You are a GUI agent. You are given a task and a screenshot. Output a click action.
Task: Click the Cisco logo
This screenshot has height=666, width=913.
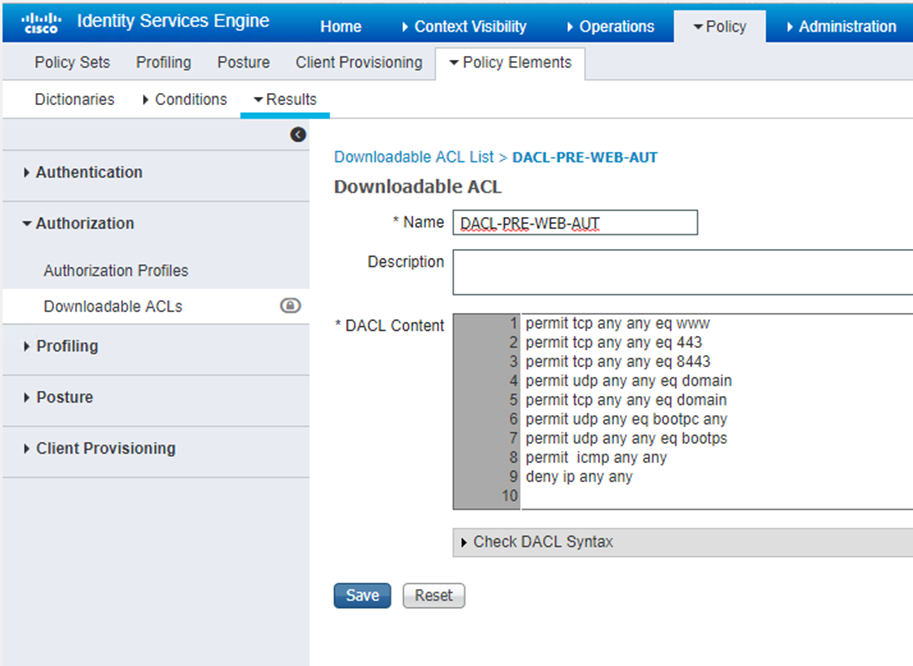coord(41,23)
